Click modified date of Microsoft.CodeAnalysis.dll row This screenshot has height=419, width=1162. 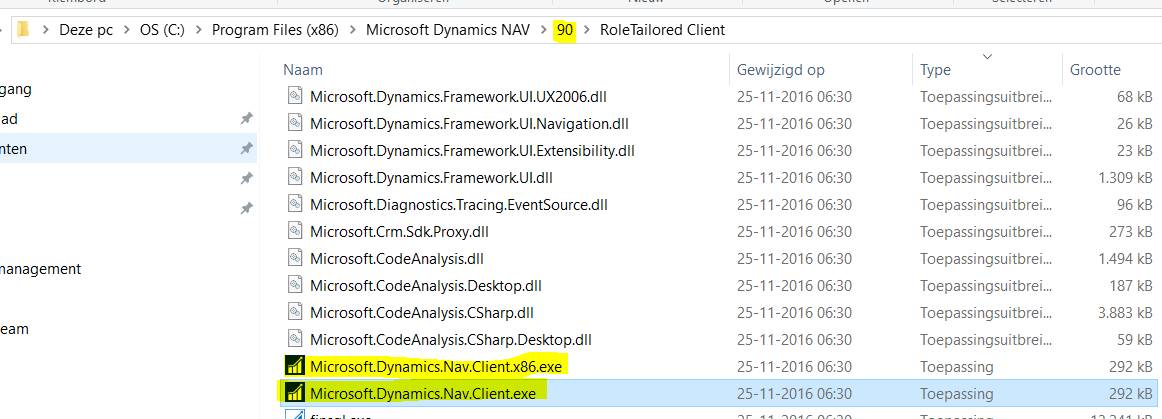tap(794, 259)
